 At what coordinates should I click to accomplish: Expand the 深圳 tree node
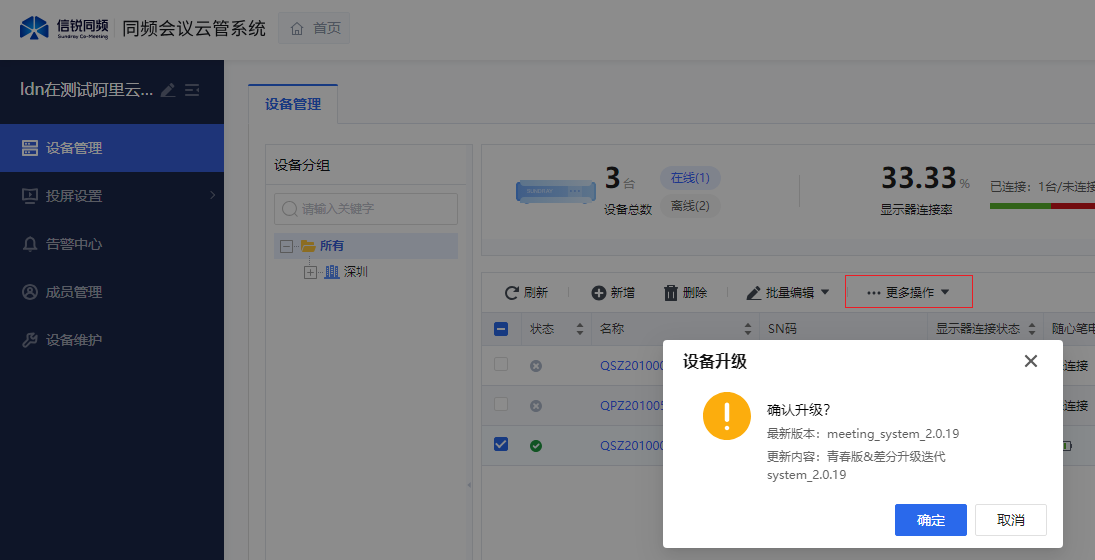pyautogui.click(x=310, y=272)
